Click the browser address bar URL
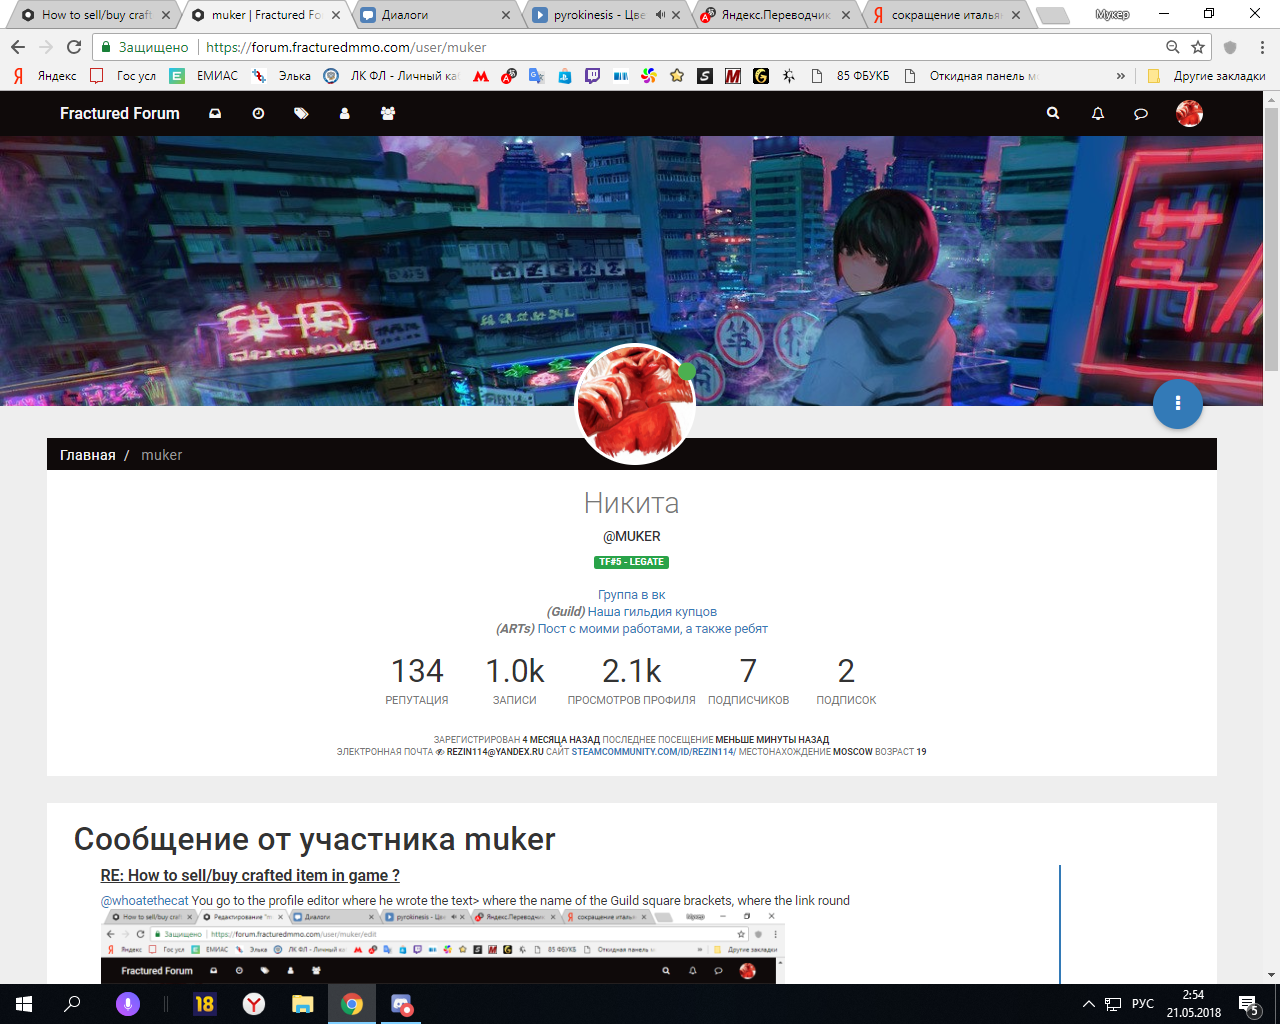This screenshot has width=1280, height=1024. [346, 47]
